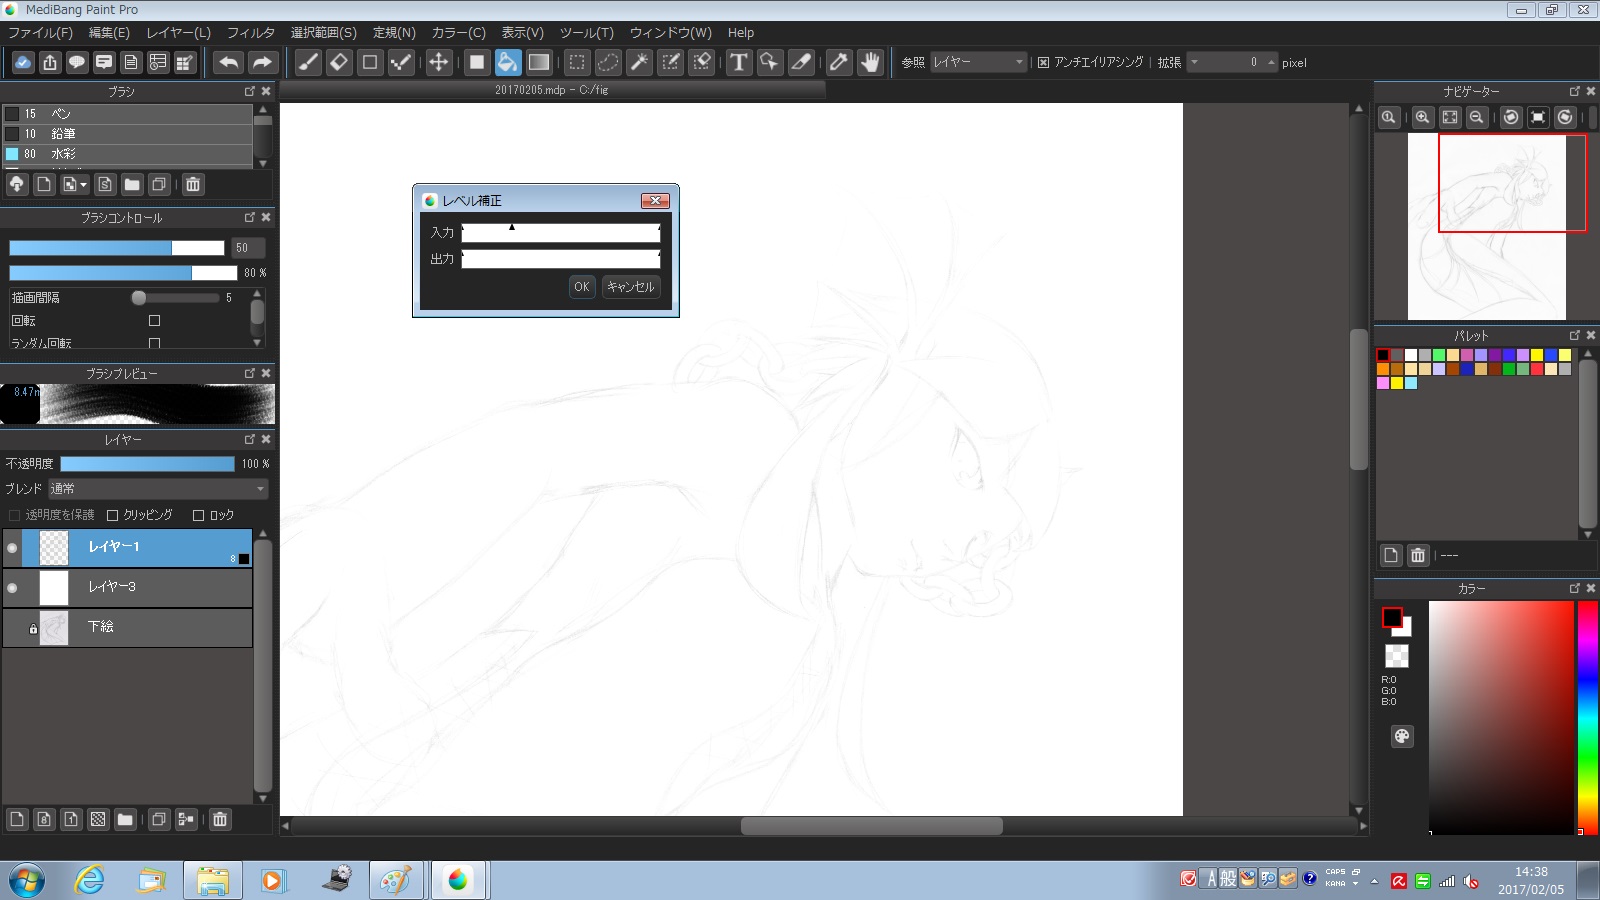Pick the Lasso select tool
This screenshot has width=1600, height=900.
point(608,62)
